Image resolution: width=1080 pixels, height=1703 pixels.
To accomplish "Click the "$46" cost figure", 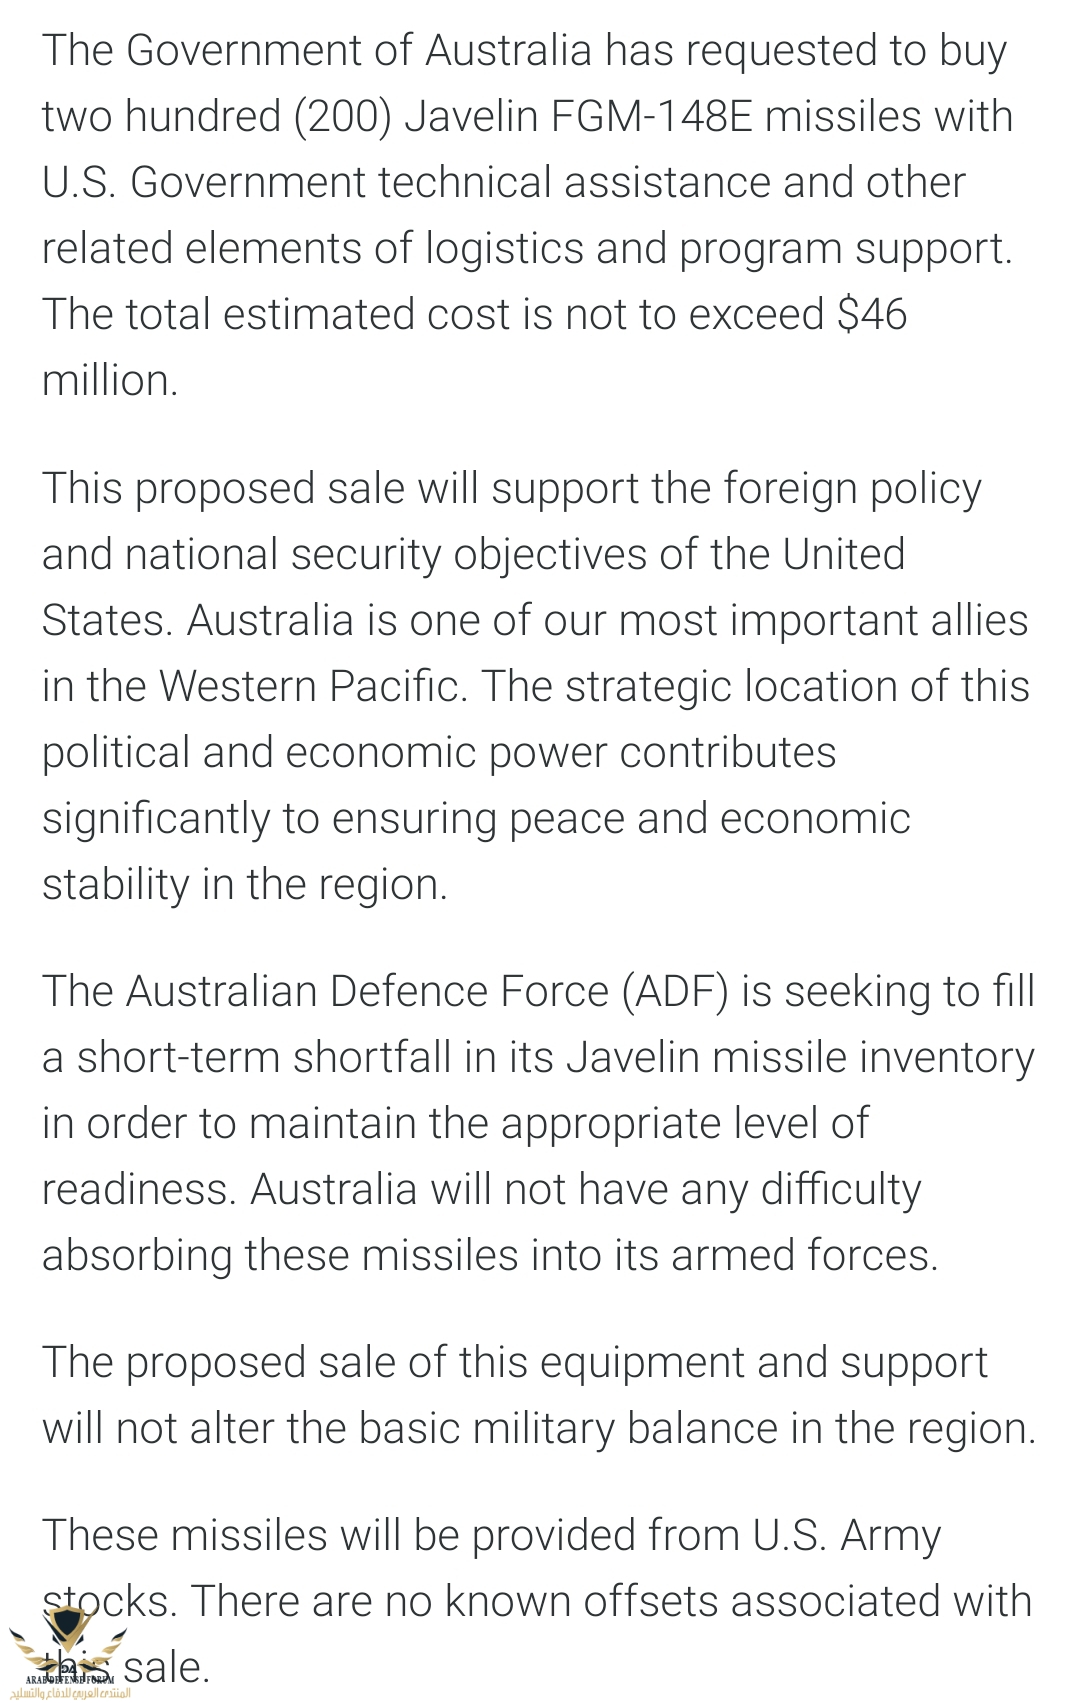I will click(872, 315).
